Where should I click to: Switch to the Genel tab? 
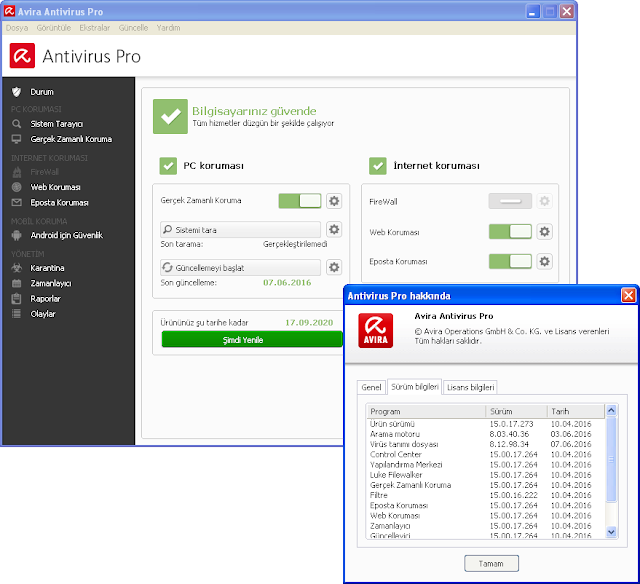371,387
